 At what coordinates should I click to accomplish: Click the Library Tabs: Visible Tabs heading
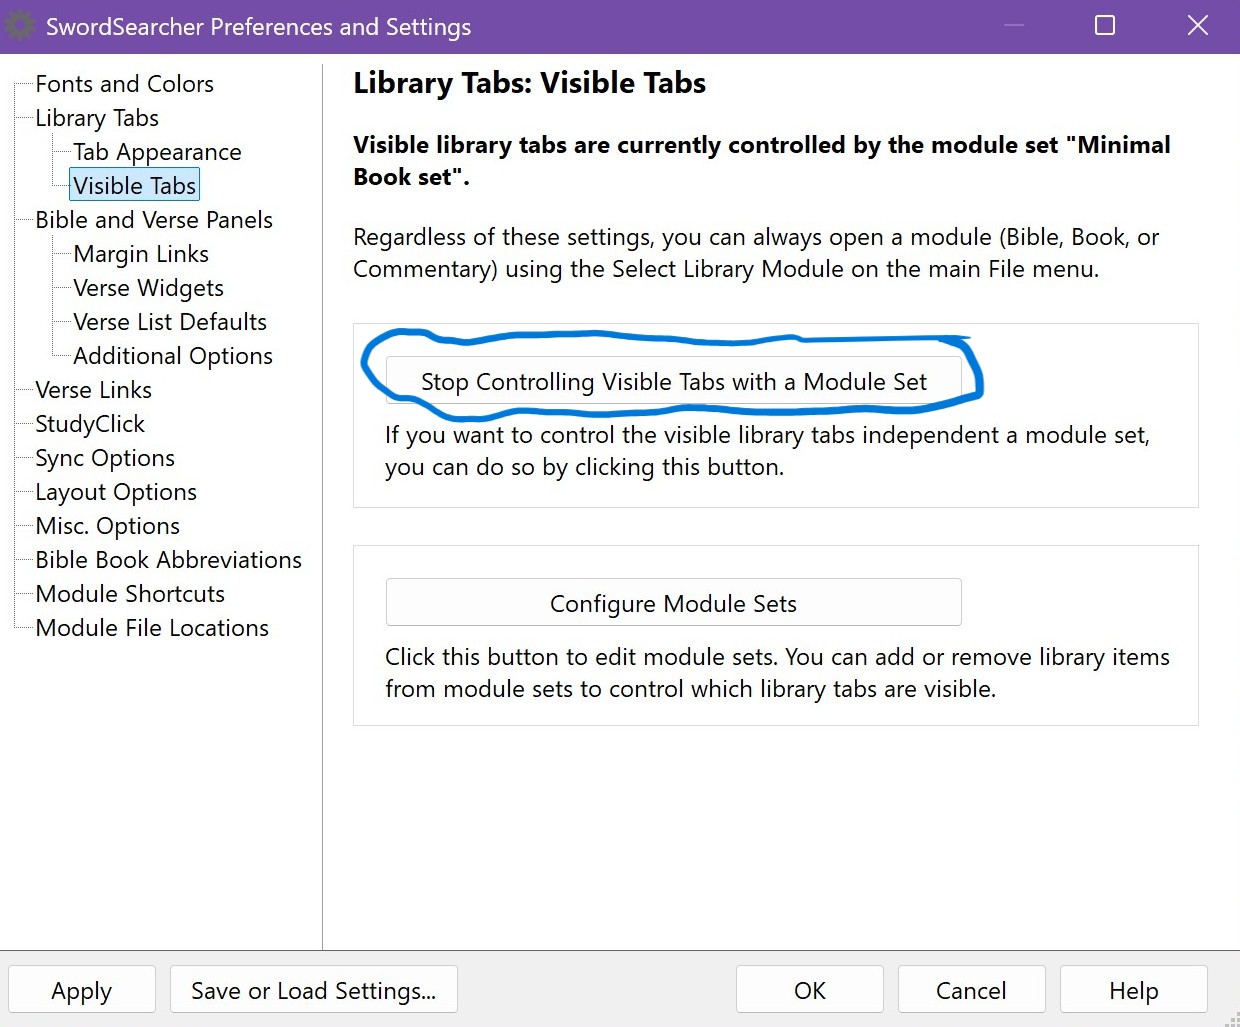coord(529,83)
